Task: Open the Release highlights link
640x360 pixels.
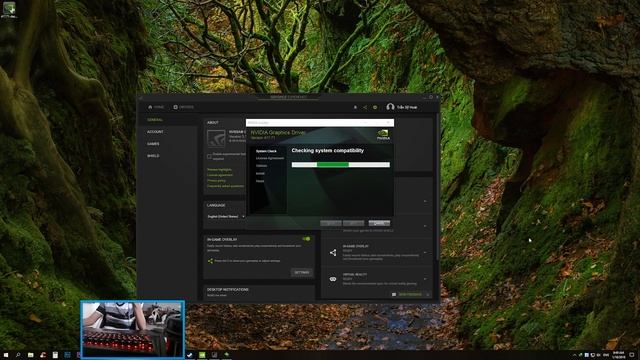Action: pyautogui.click(x=219, y=169)
